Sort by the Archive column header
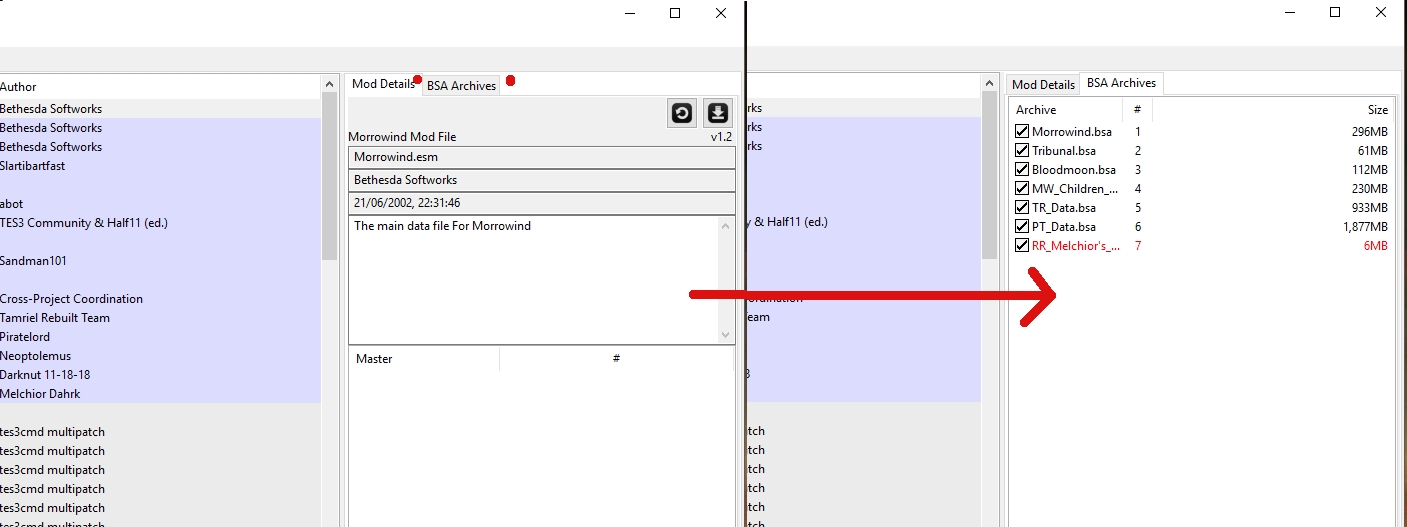This screenshot has height=527, width=1407. [x=1036, y=110]
